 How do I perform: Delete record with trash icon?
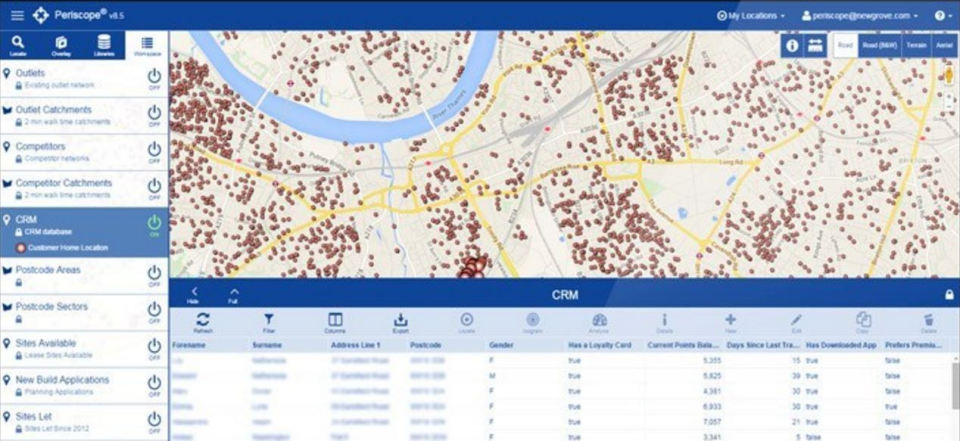(x=929, y=321)
